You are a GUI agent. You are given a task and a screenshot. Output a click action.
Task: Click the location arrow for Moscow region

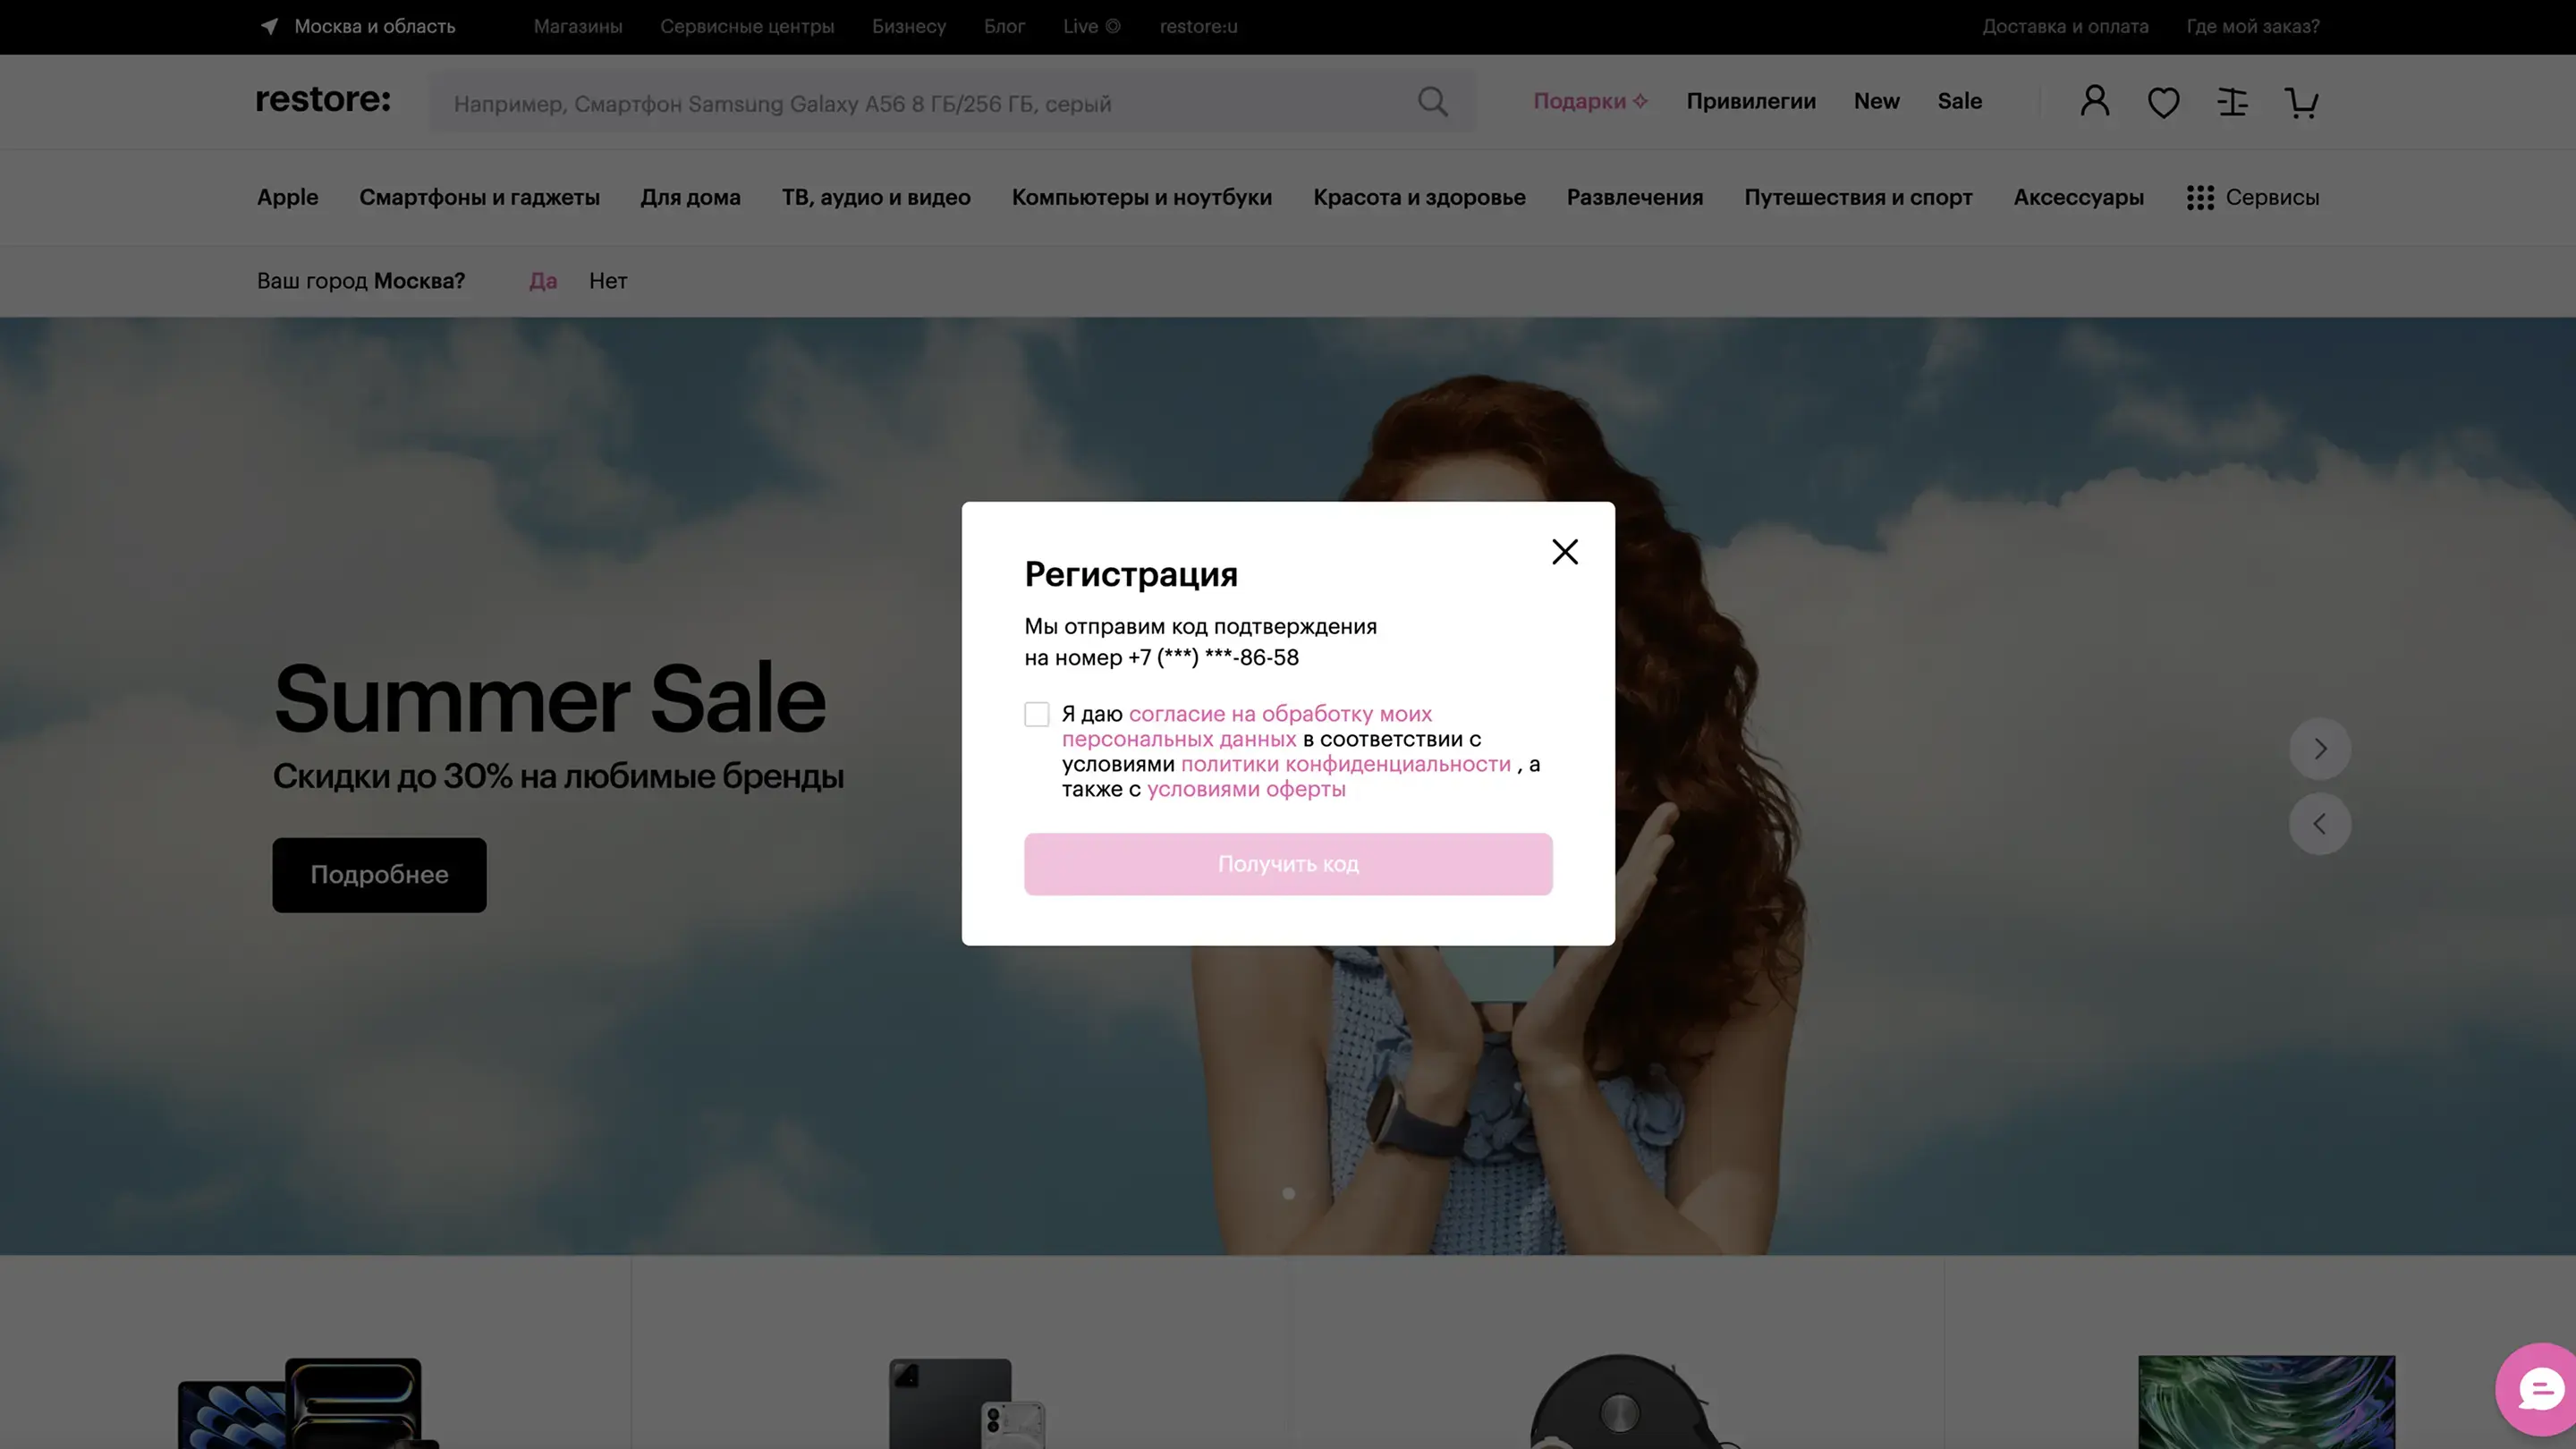click(269, 26)
